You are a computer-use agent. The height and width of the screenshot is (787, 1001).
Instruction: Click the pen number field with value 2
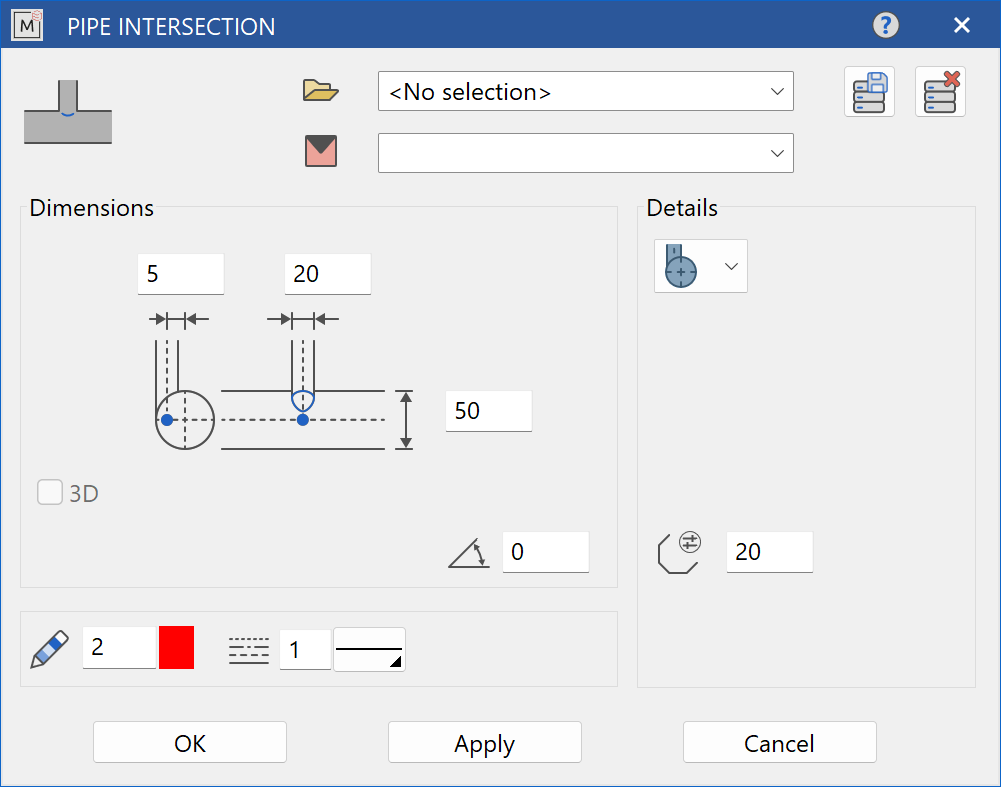[x=119, y=648]
